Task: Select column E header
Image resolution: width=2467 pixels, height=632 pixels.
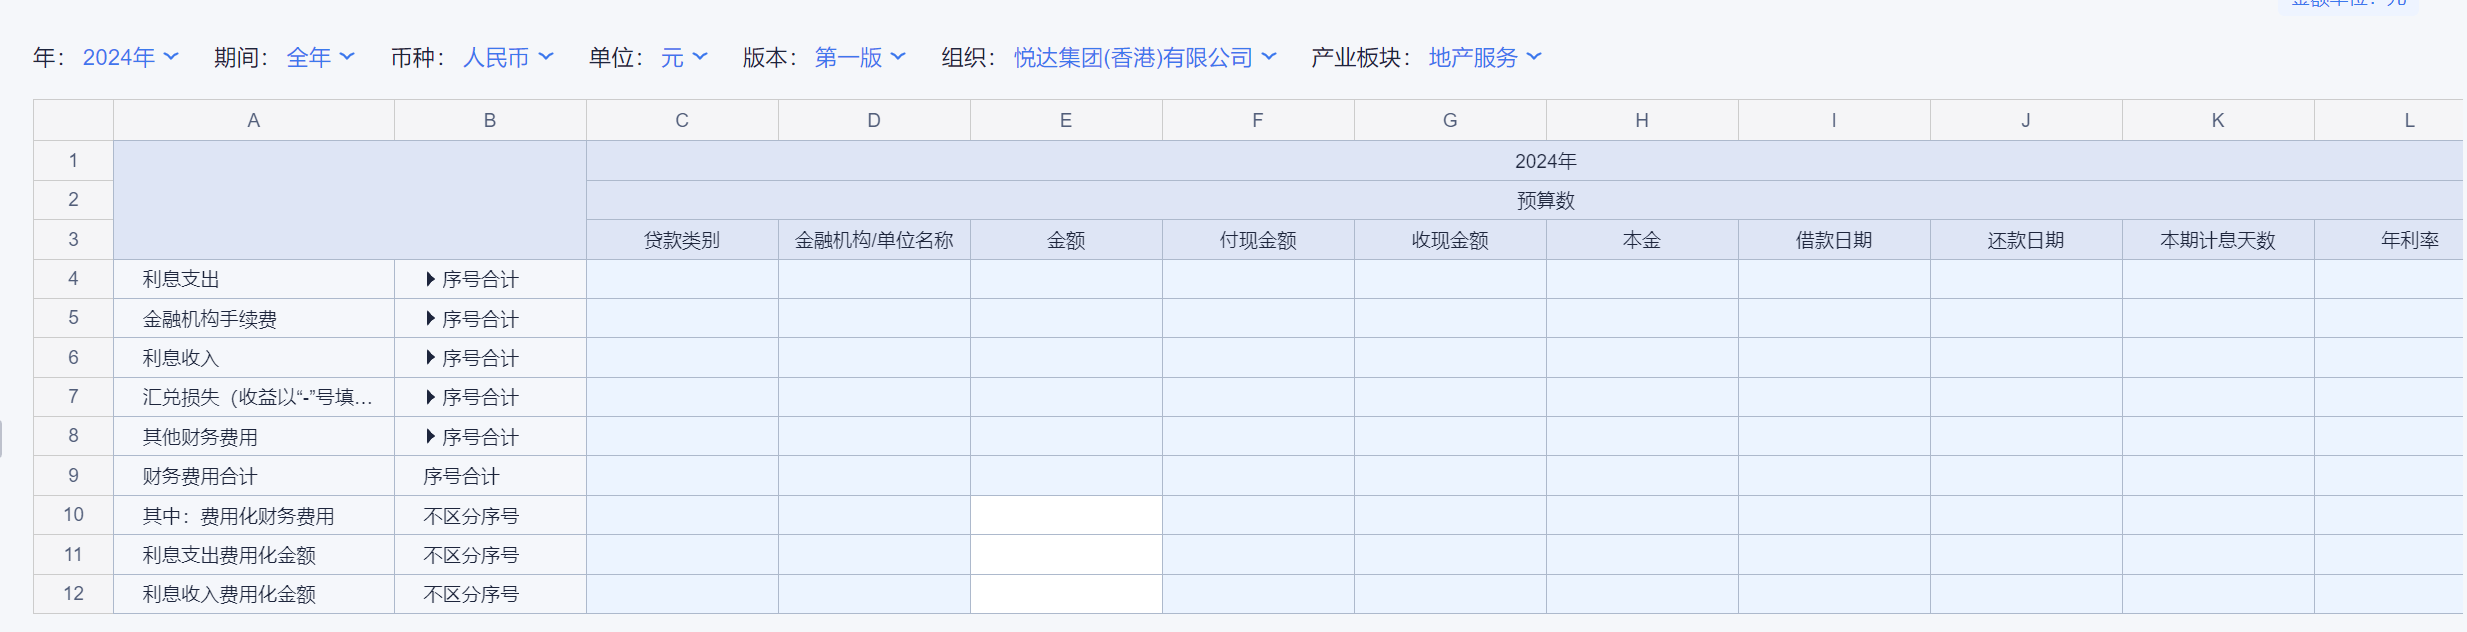Action: (x=1066, y=120)
